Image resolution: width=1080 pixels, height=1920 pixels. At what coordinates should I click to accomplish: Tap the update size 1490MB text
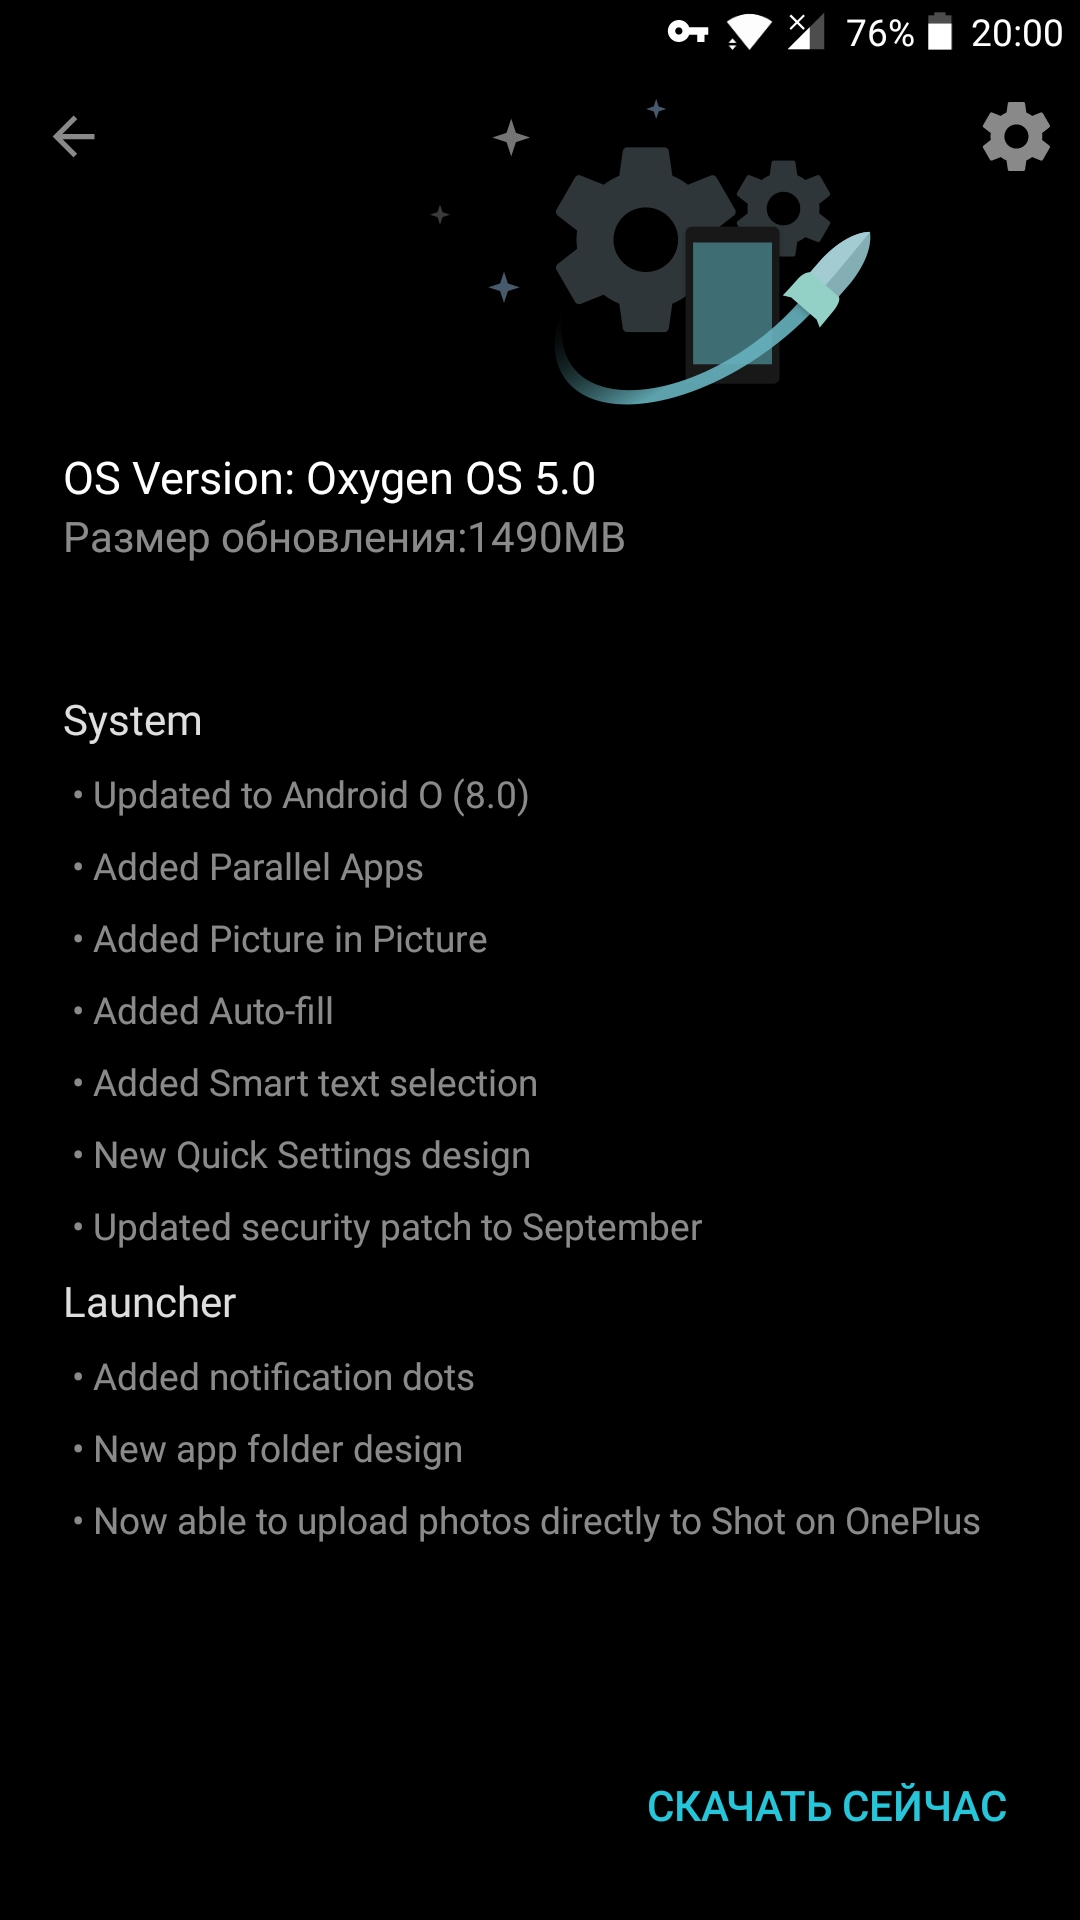(345, 538)
